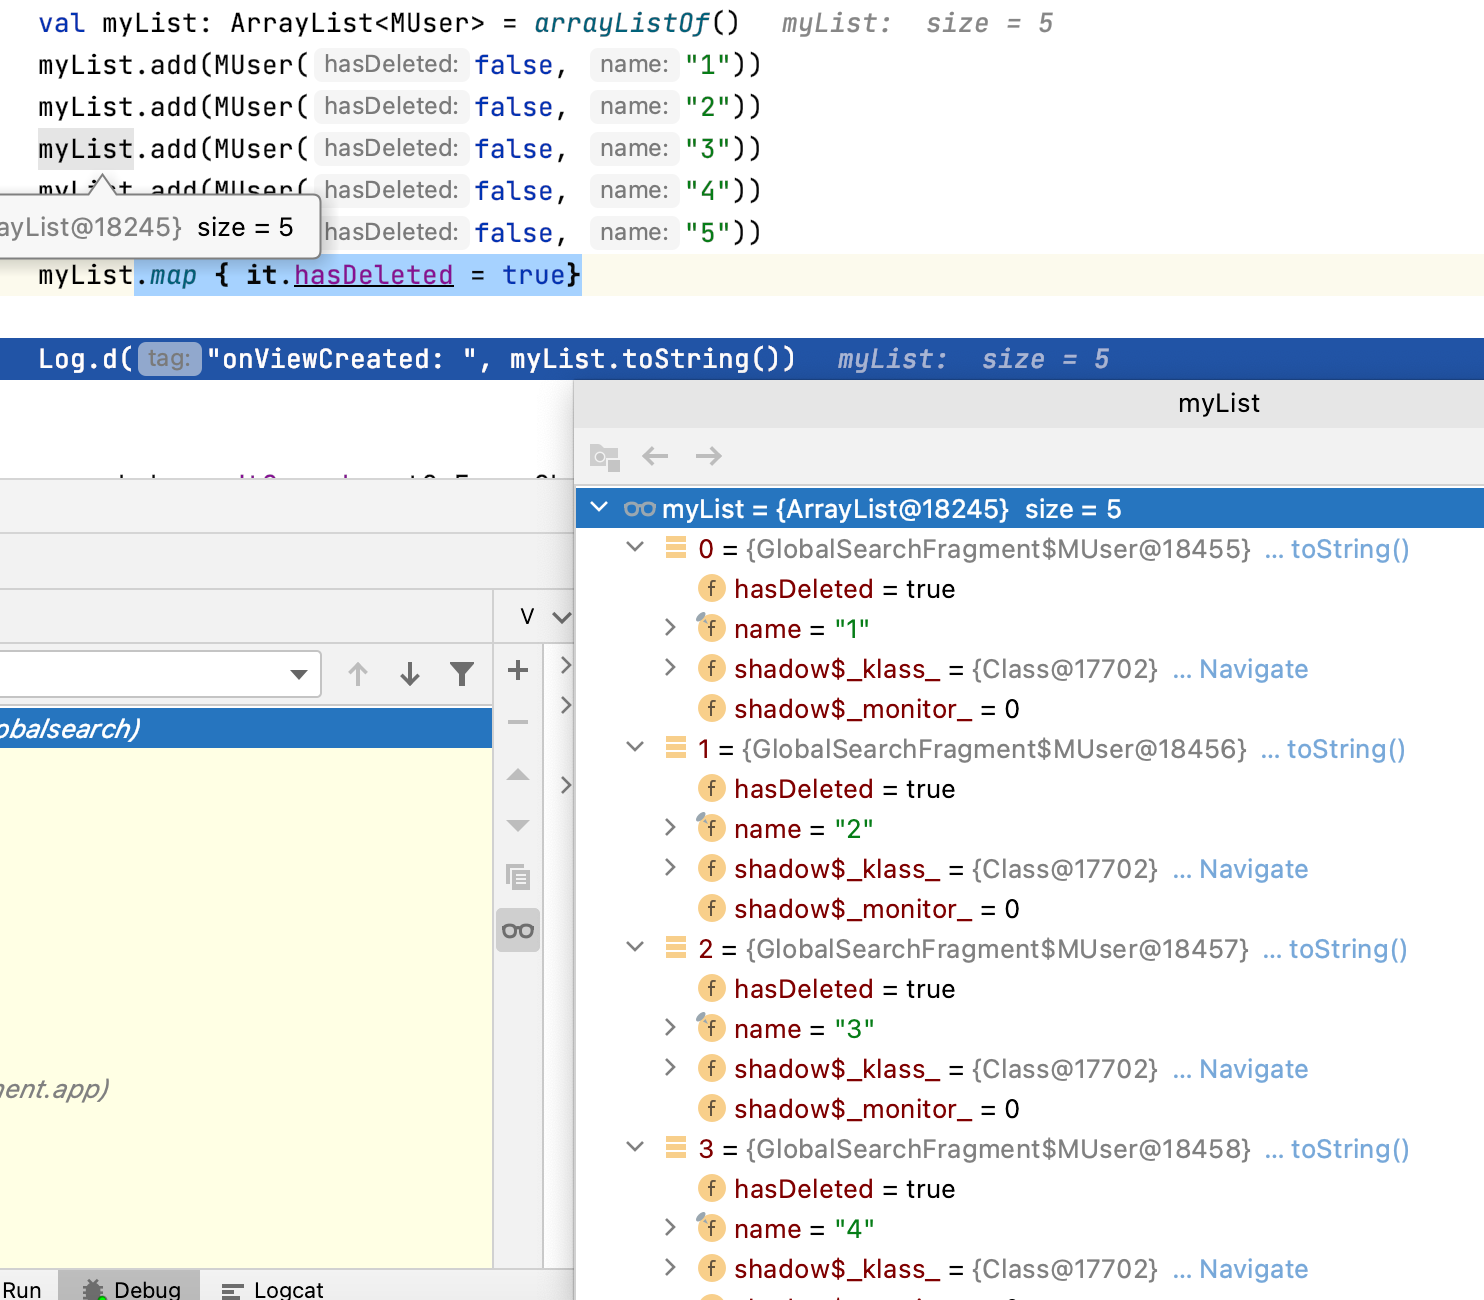Screen dimensions: 1484x1300
Task: Open the Logcat tab
Action: pyautogui.click(x=272, y=1290)
